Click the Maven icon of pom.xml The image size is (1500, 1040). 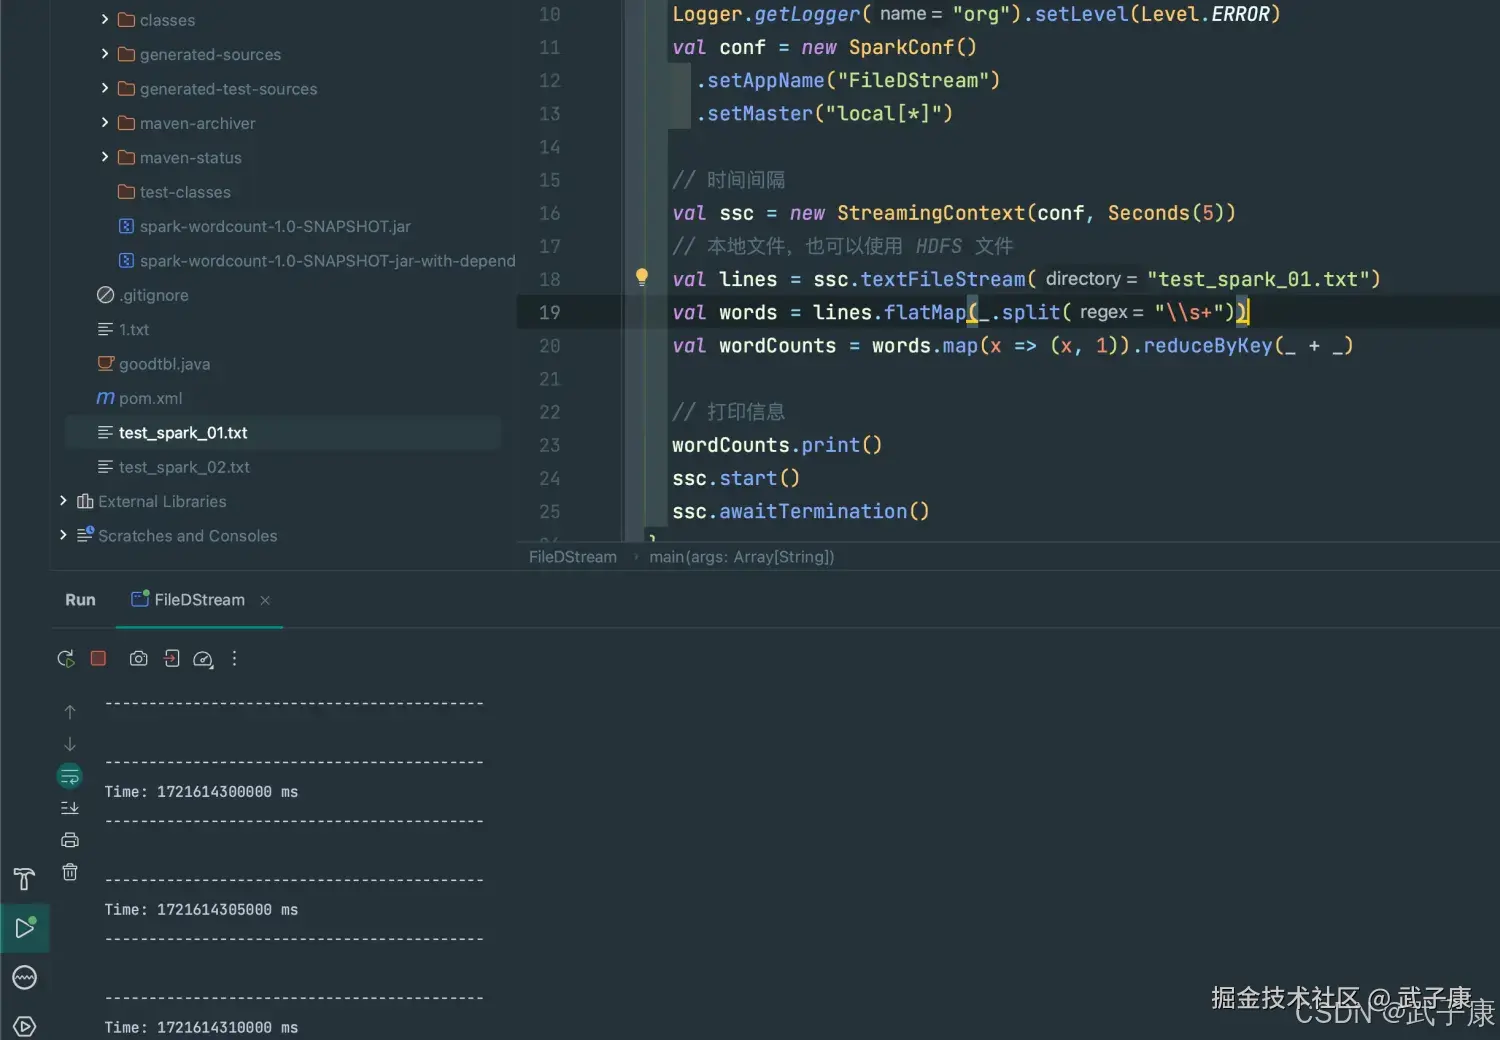(x=105, y=398)
